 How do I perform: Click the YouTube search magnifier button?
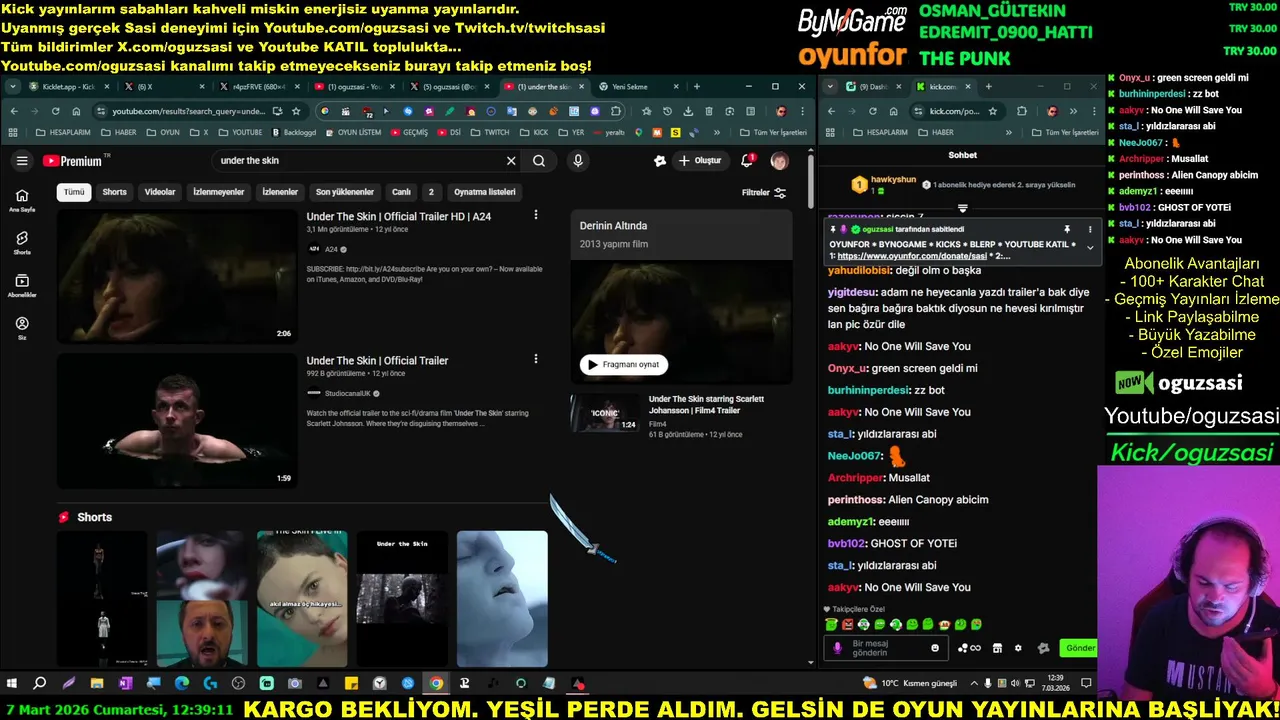click(539, 161)
